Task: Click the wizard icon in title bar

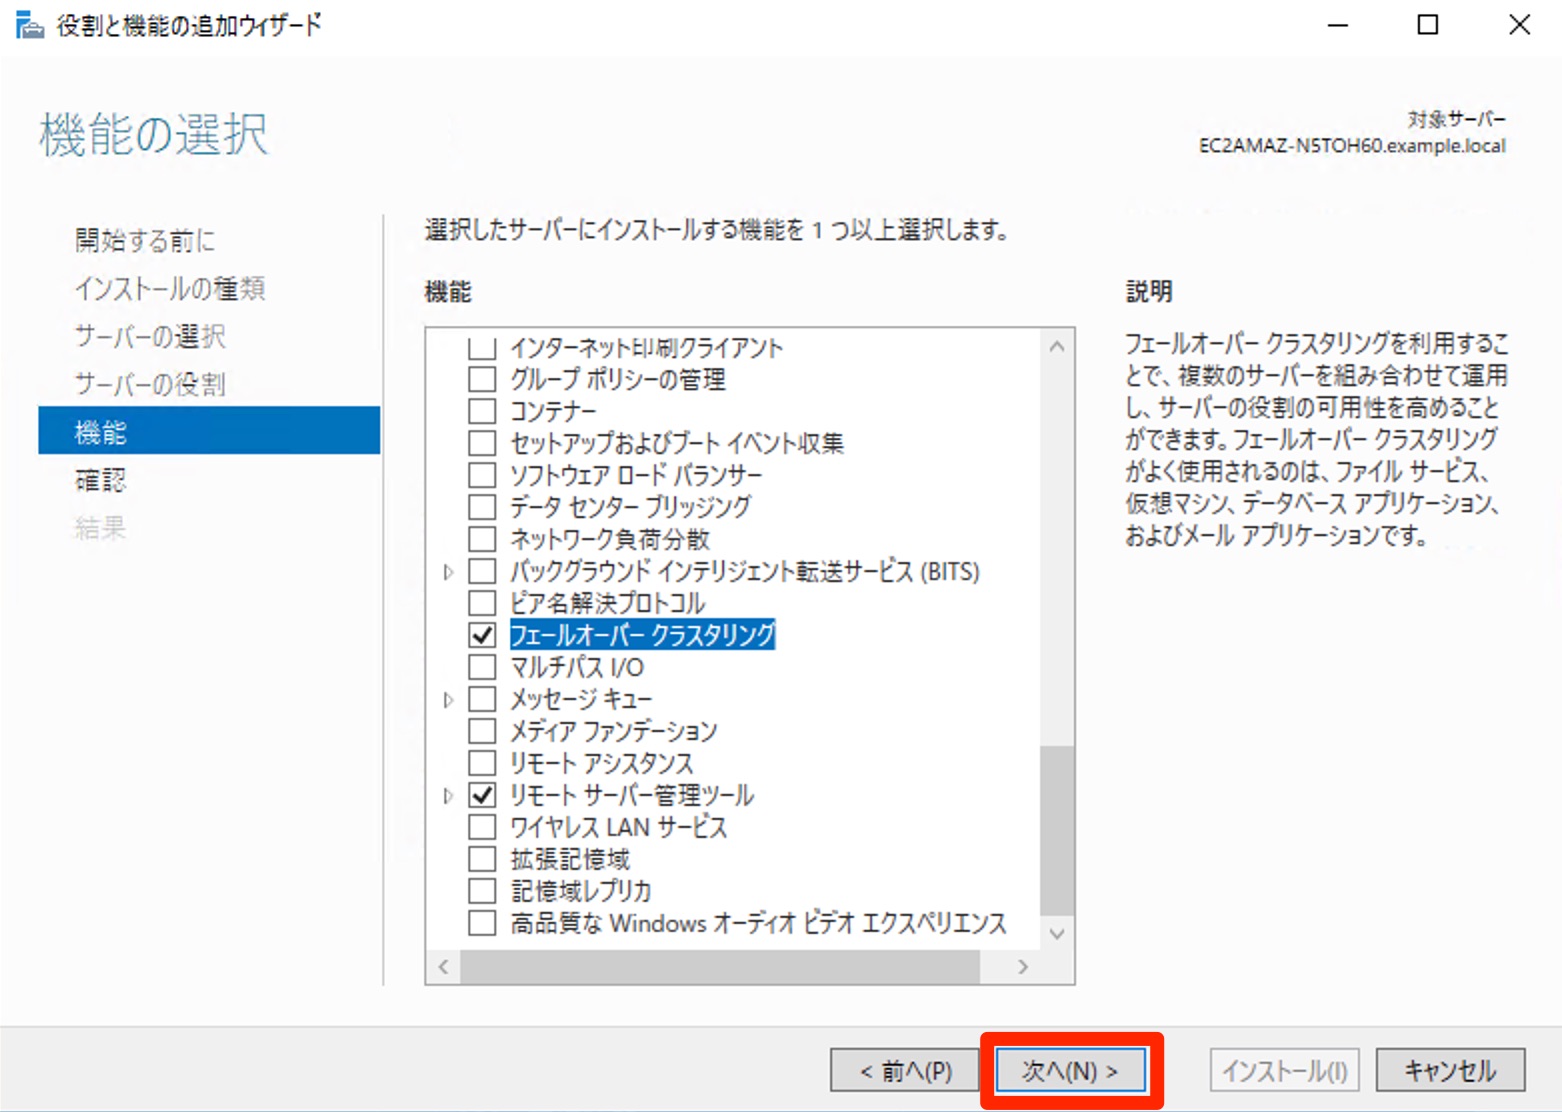Action: click(x=30, y=25)
